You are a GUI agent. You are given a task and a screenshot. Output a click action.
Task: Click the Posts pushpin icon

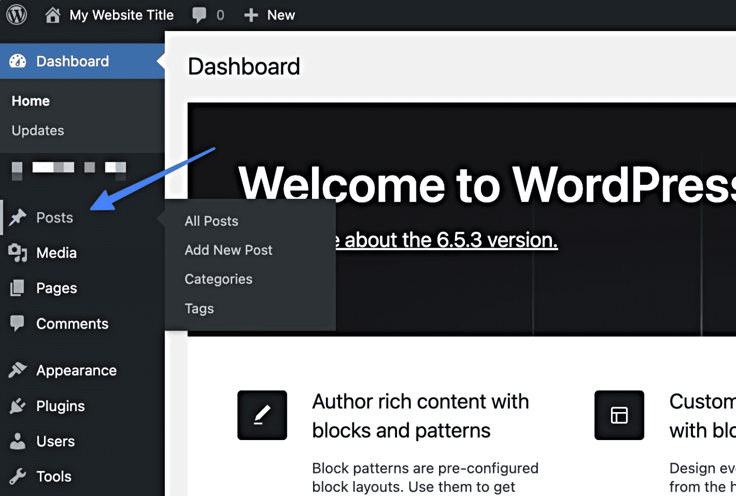[17, 217]
